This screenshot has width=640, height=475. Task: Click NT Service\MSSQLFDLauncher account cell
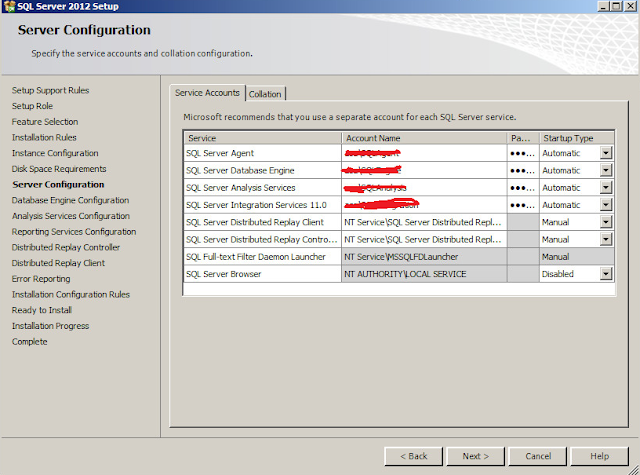pyautogui.click(x=424, y=257)
